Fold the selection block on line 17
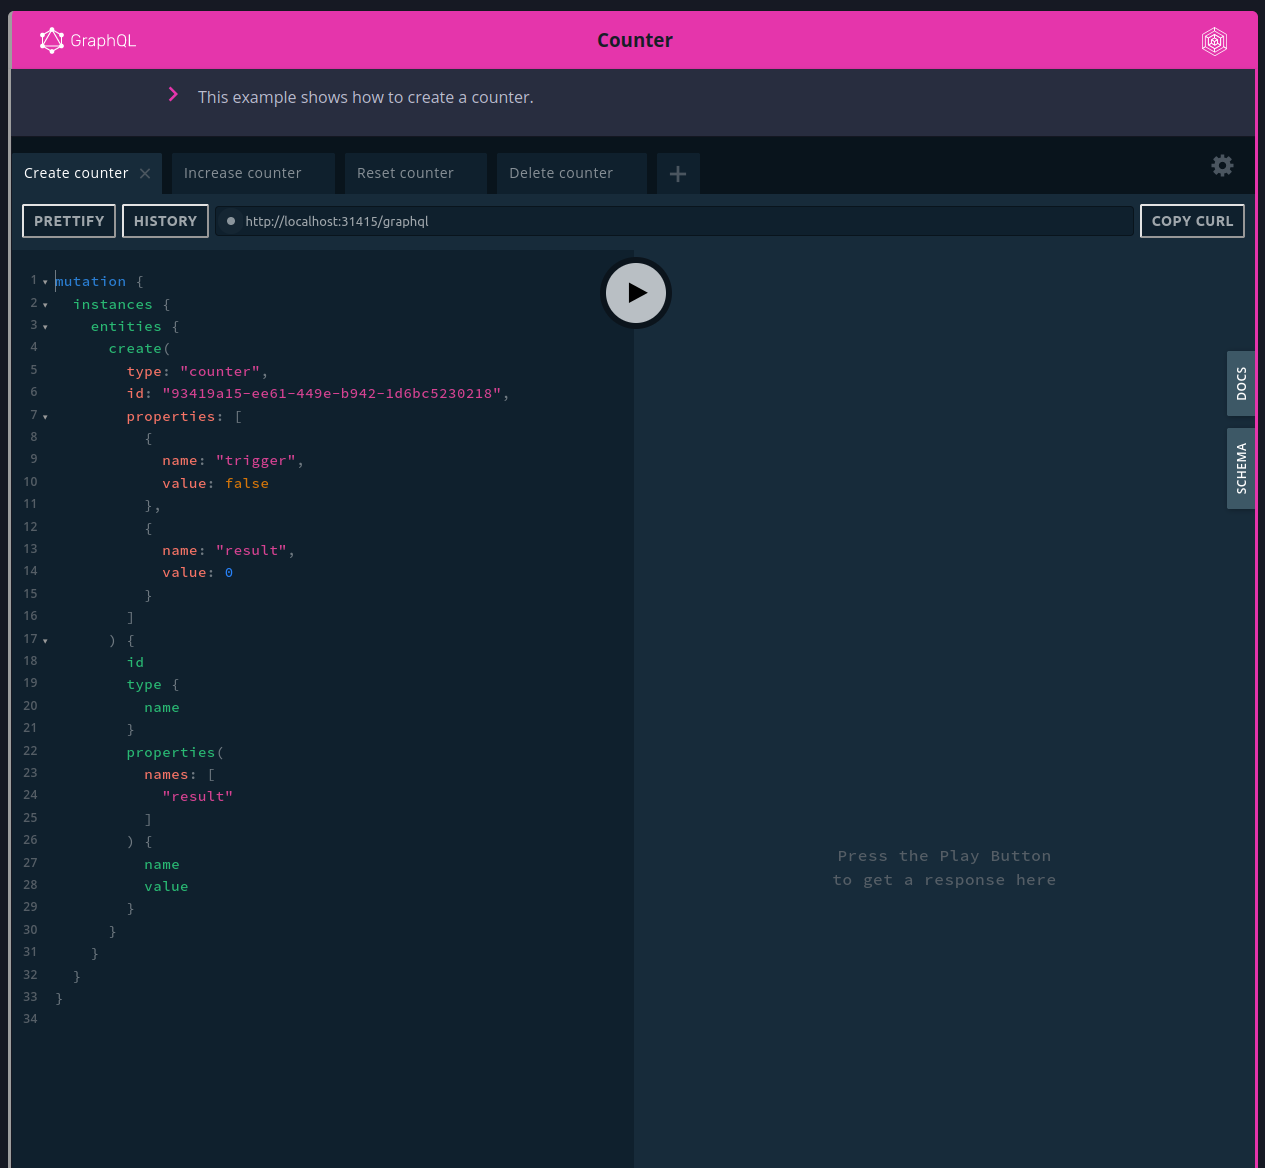This screenshot has width=1265, height=1168. click(45, 641)
